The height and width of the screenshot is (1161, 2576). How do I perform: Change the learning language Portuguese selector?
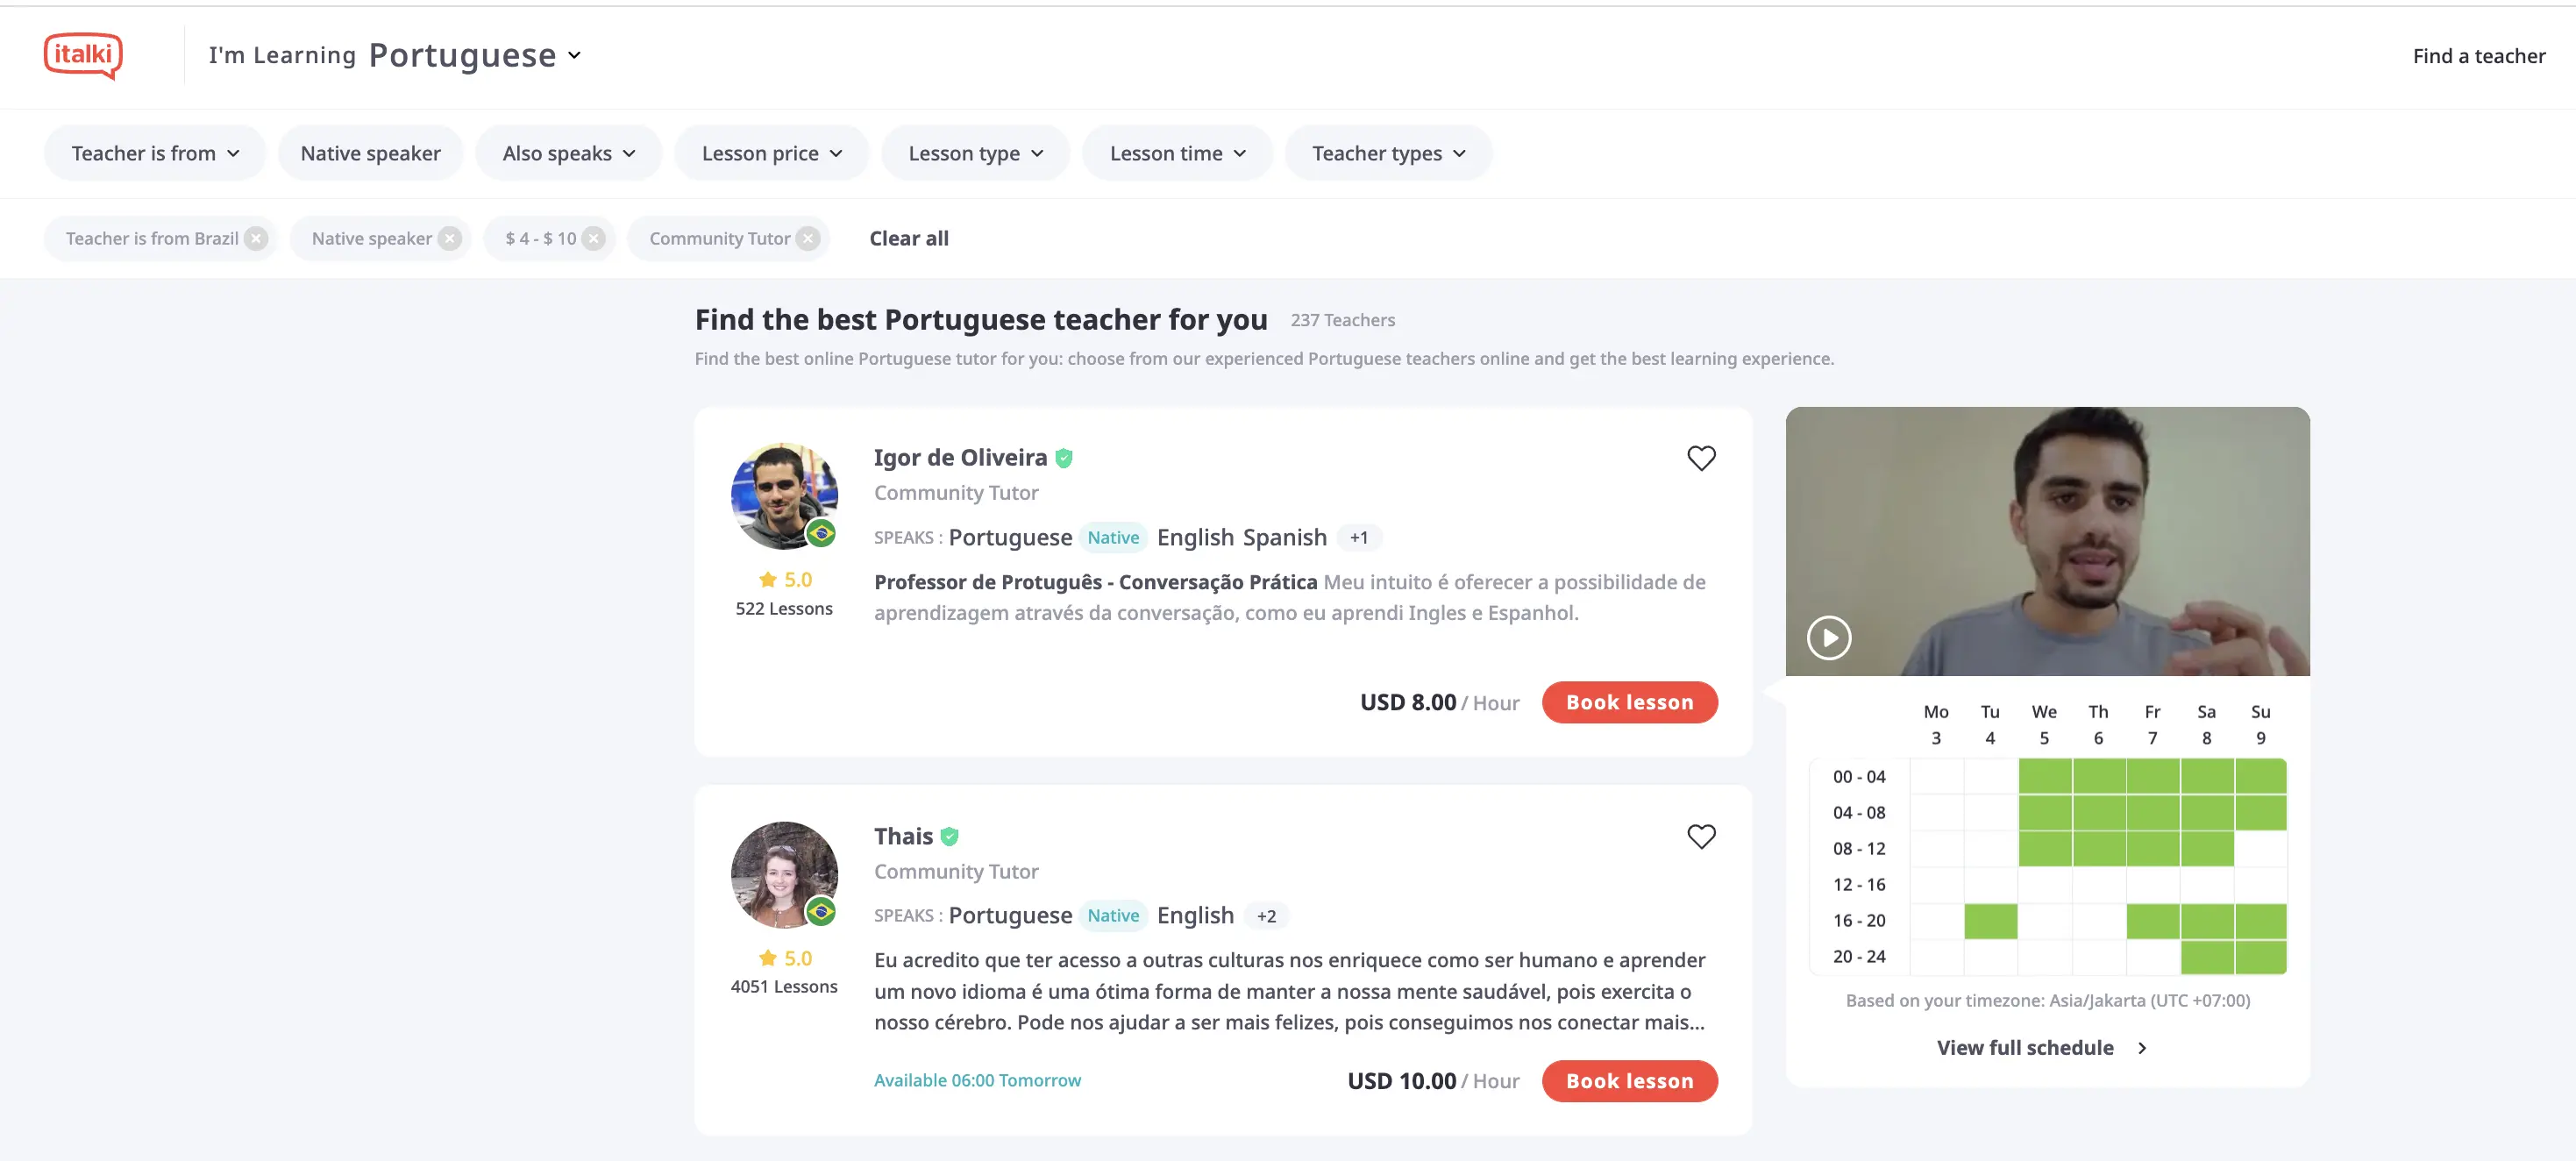474,55
